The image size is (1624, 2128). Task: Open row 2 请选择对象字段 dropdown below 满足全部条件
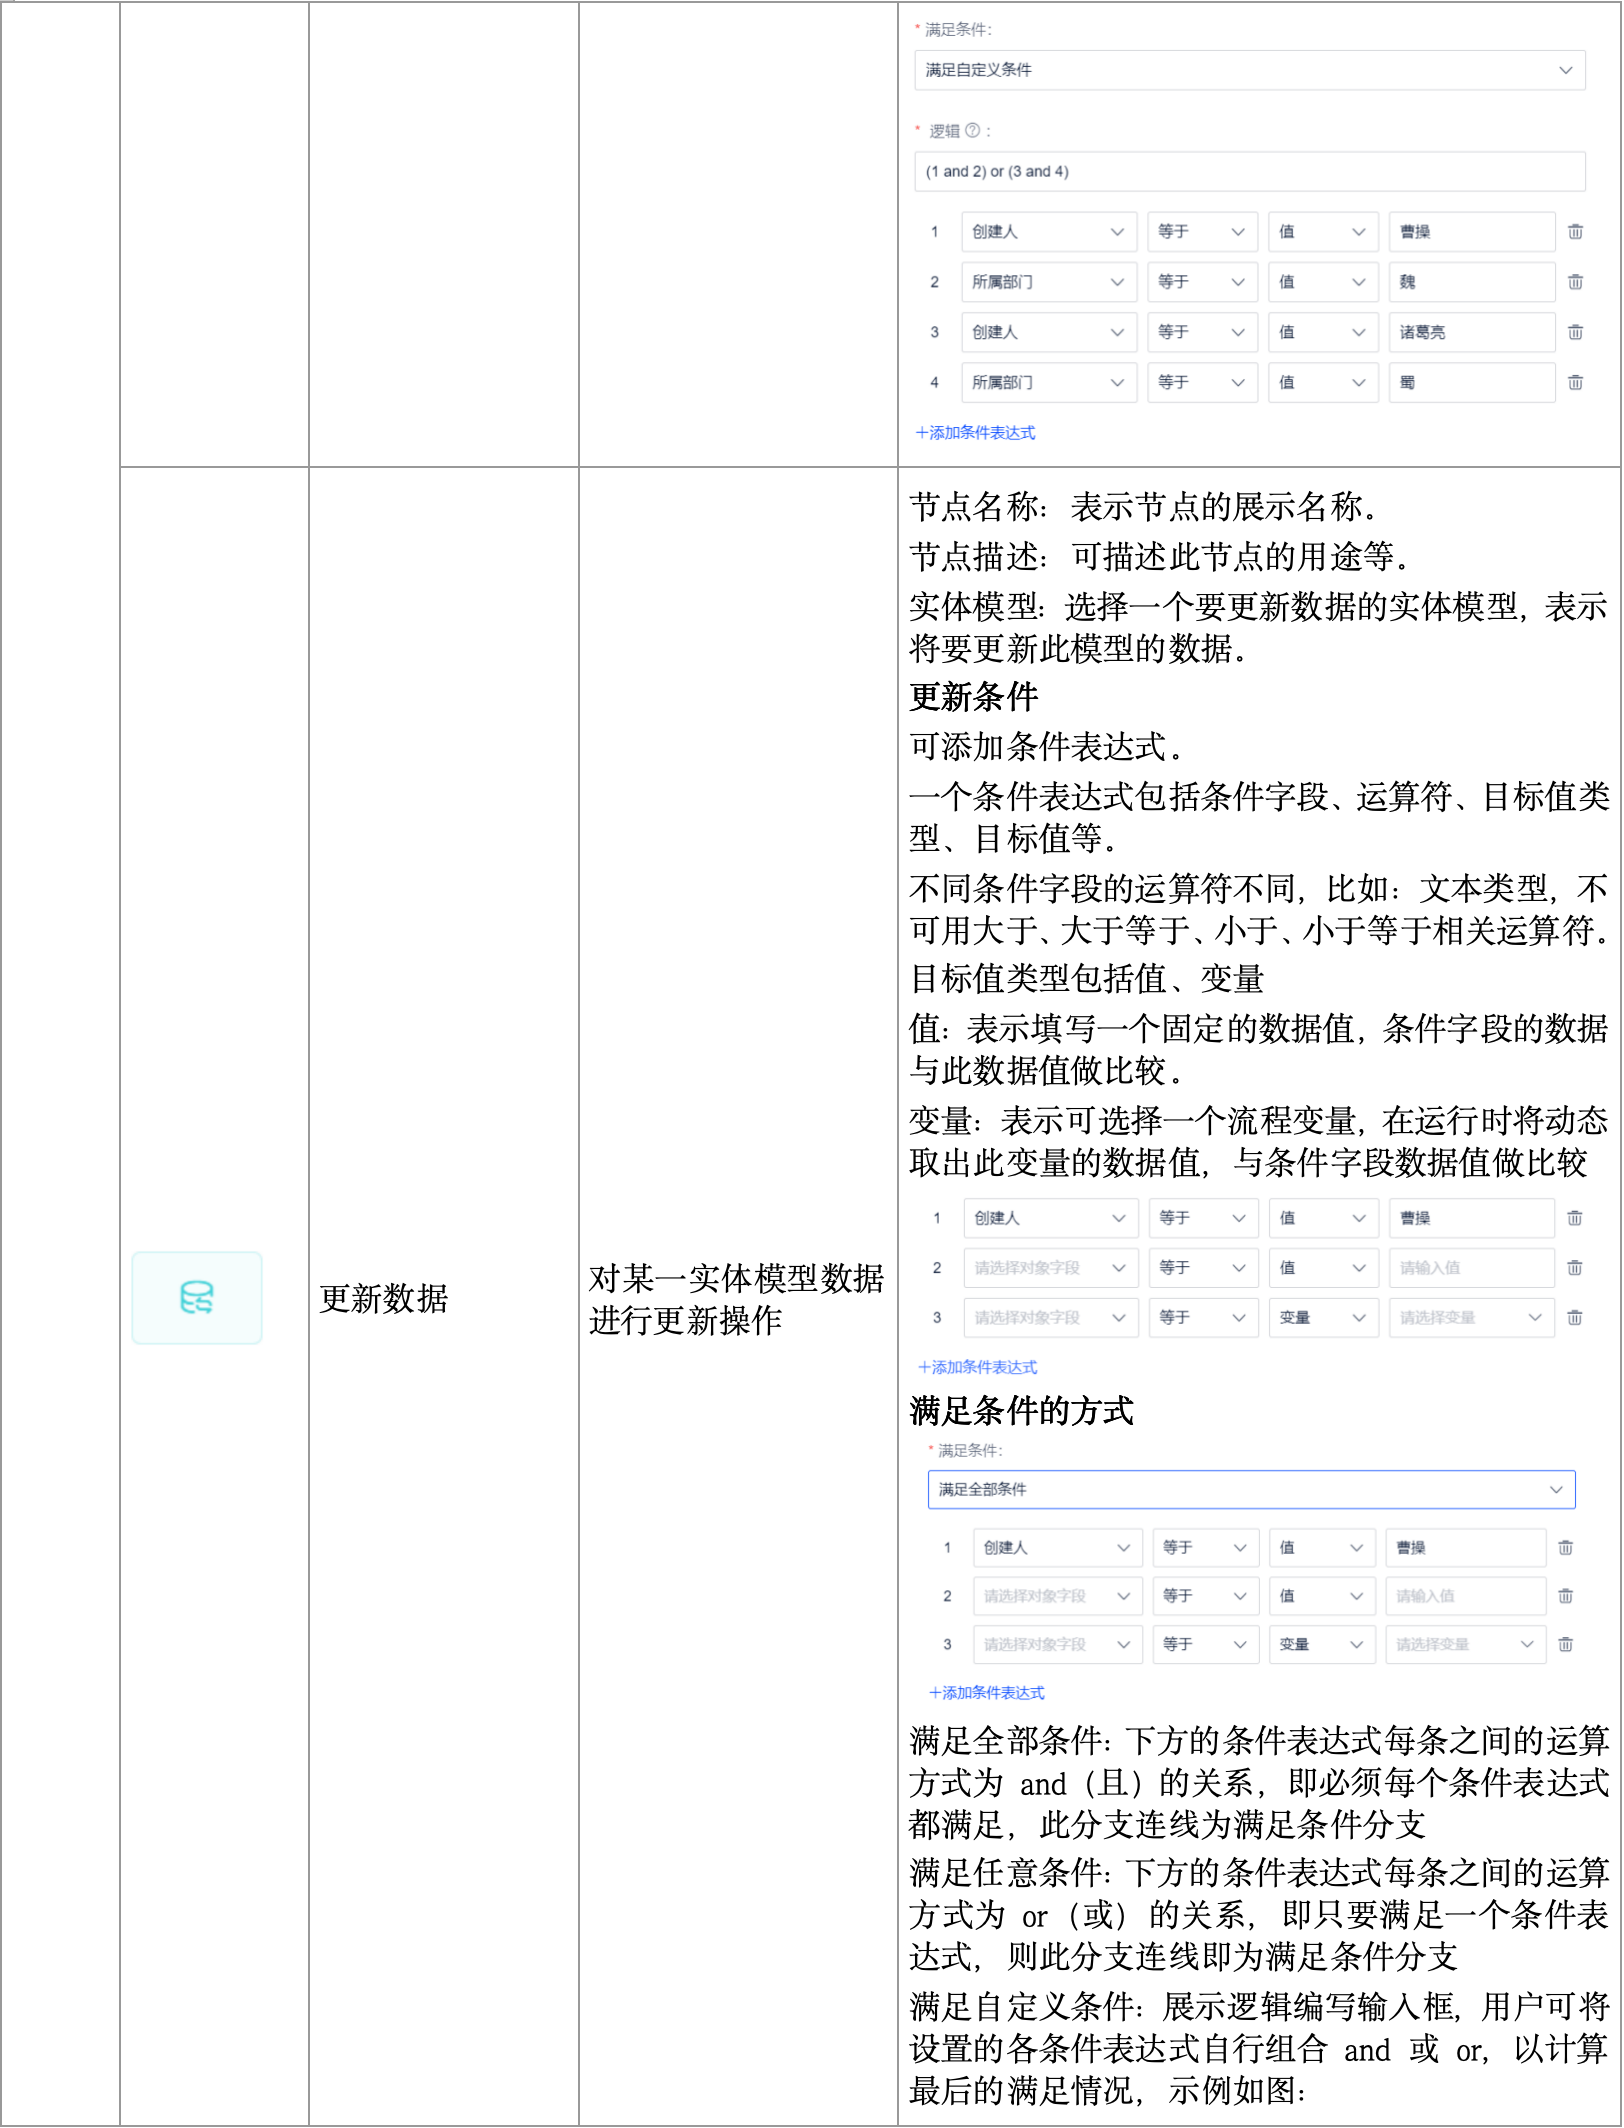pos(1057,1596)
